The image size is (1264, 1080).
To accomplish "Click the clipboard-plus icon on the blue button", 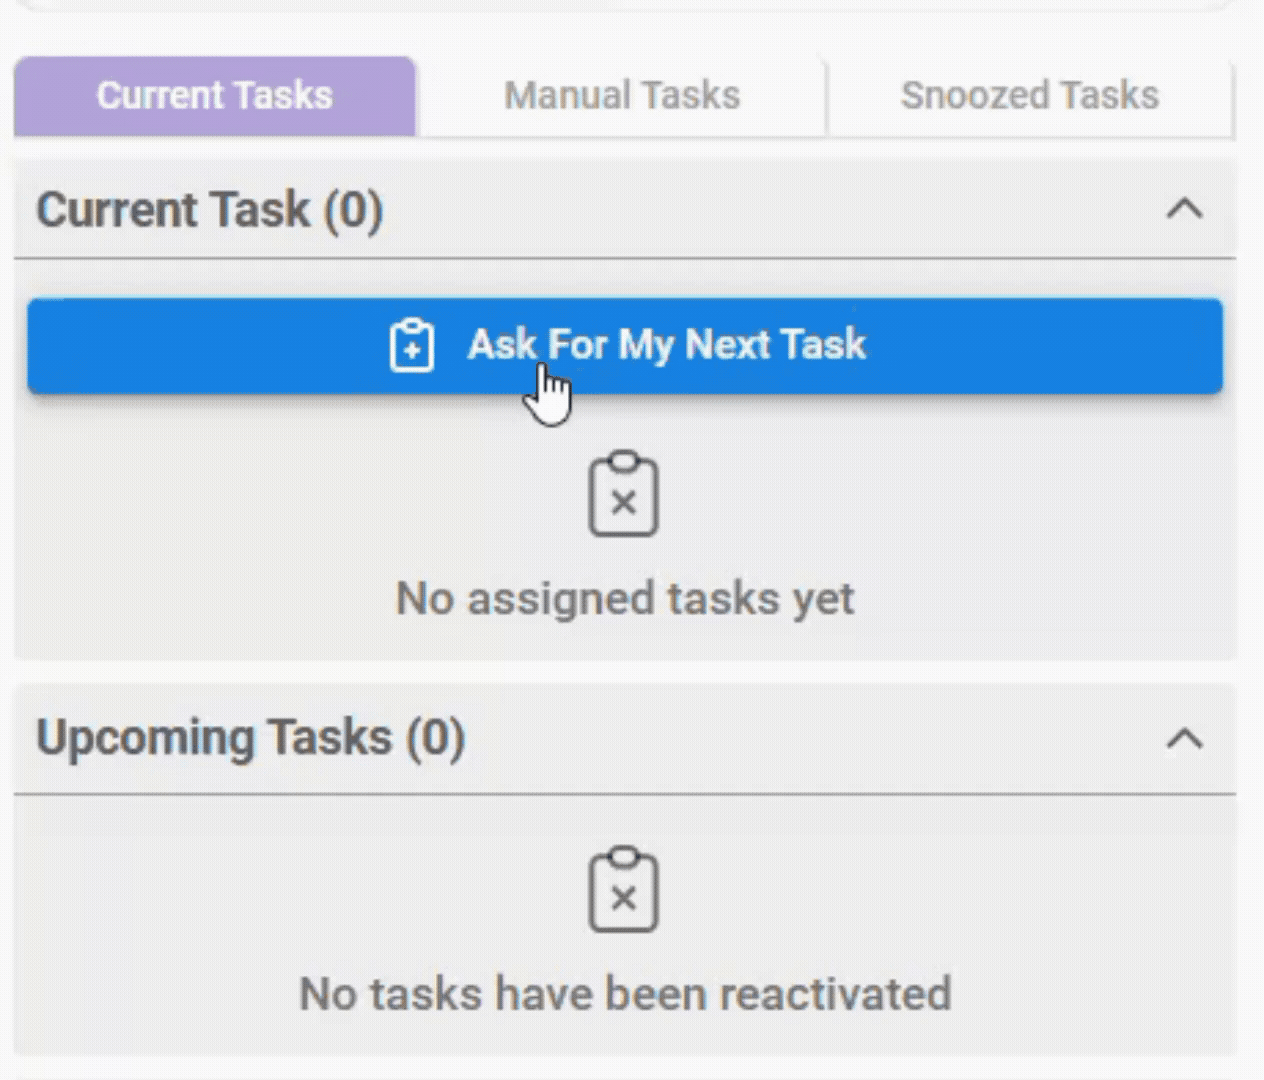I will pyautogui.click(x=411, y=346).
